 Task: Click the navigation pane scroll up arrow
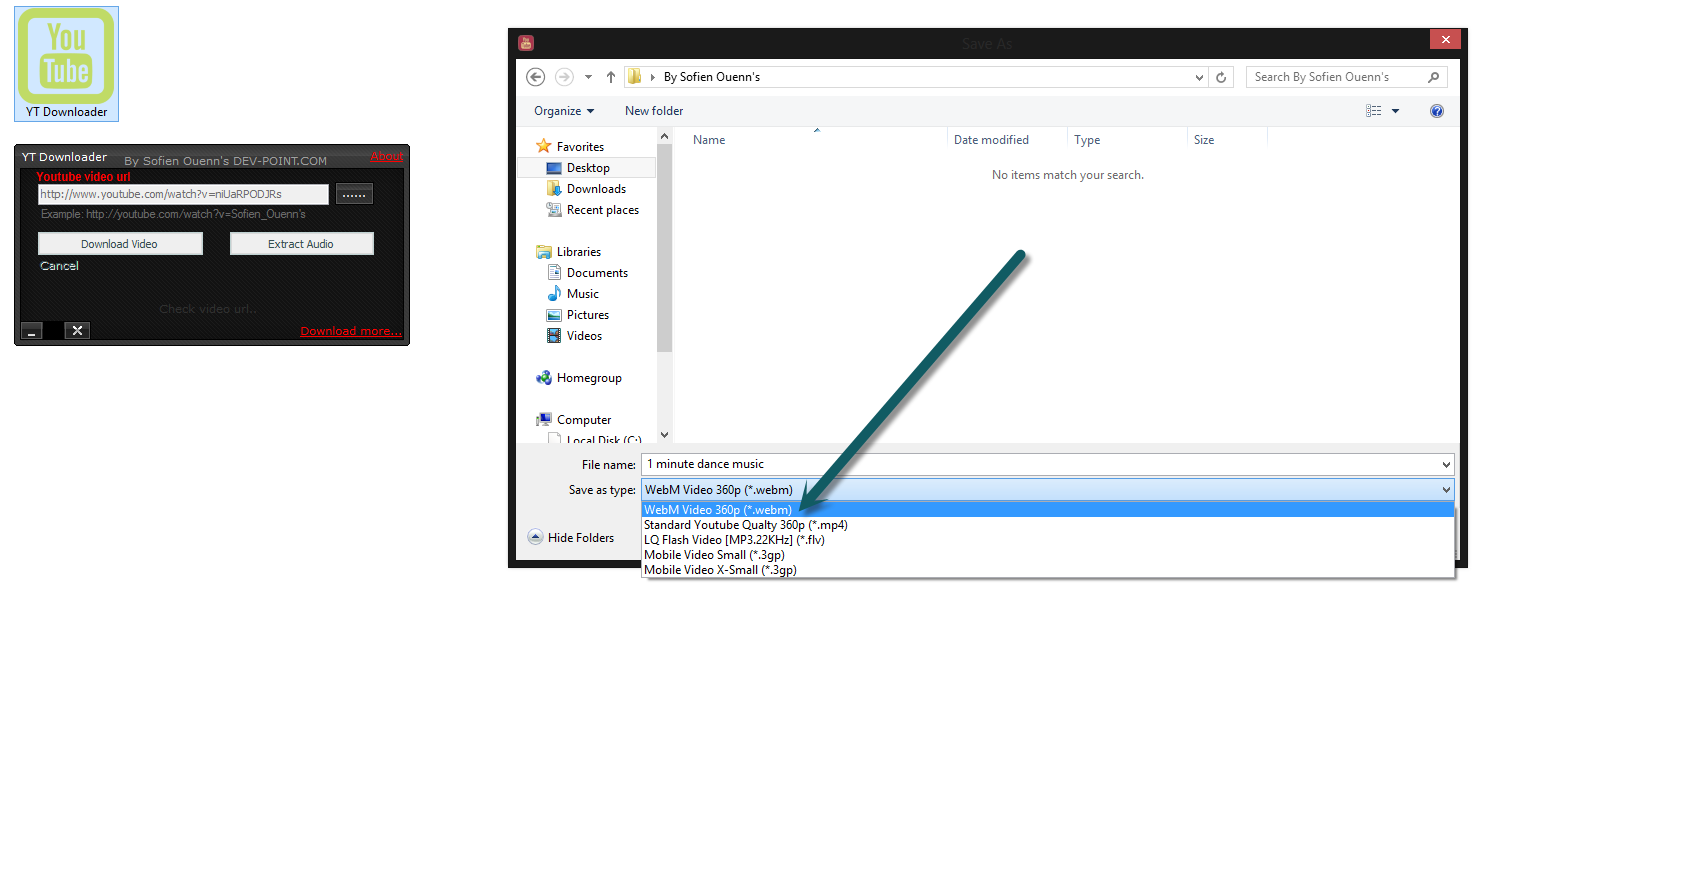tap(664, 136)
